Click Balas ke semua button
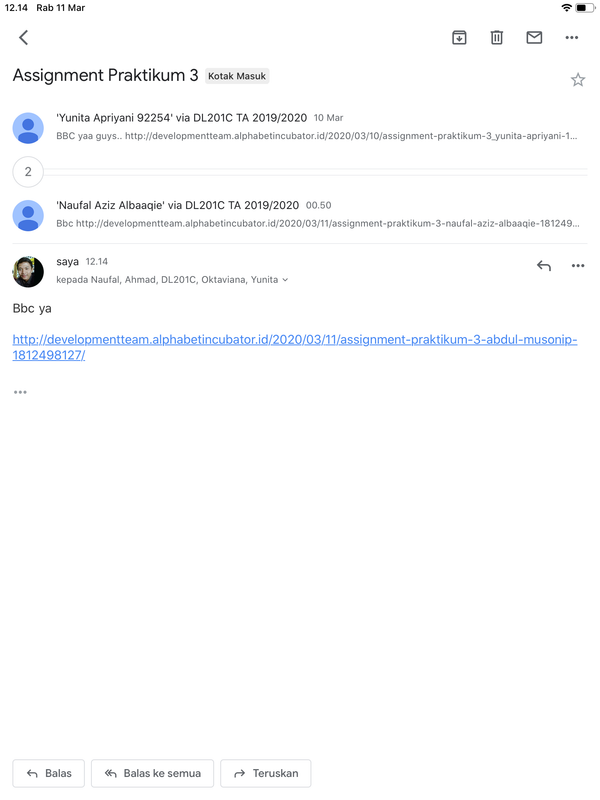The width and height of the screenshot is (600, 800). click(153, 773)
